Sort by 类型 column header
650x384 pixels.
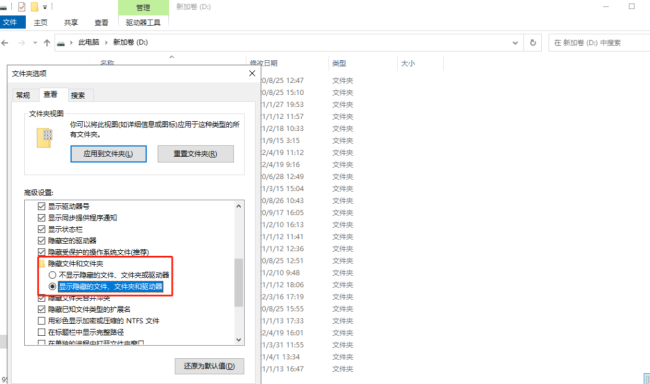pos(339,63)
